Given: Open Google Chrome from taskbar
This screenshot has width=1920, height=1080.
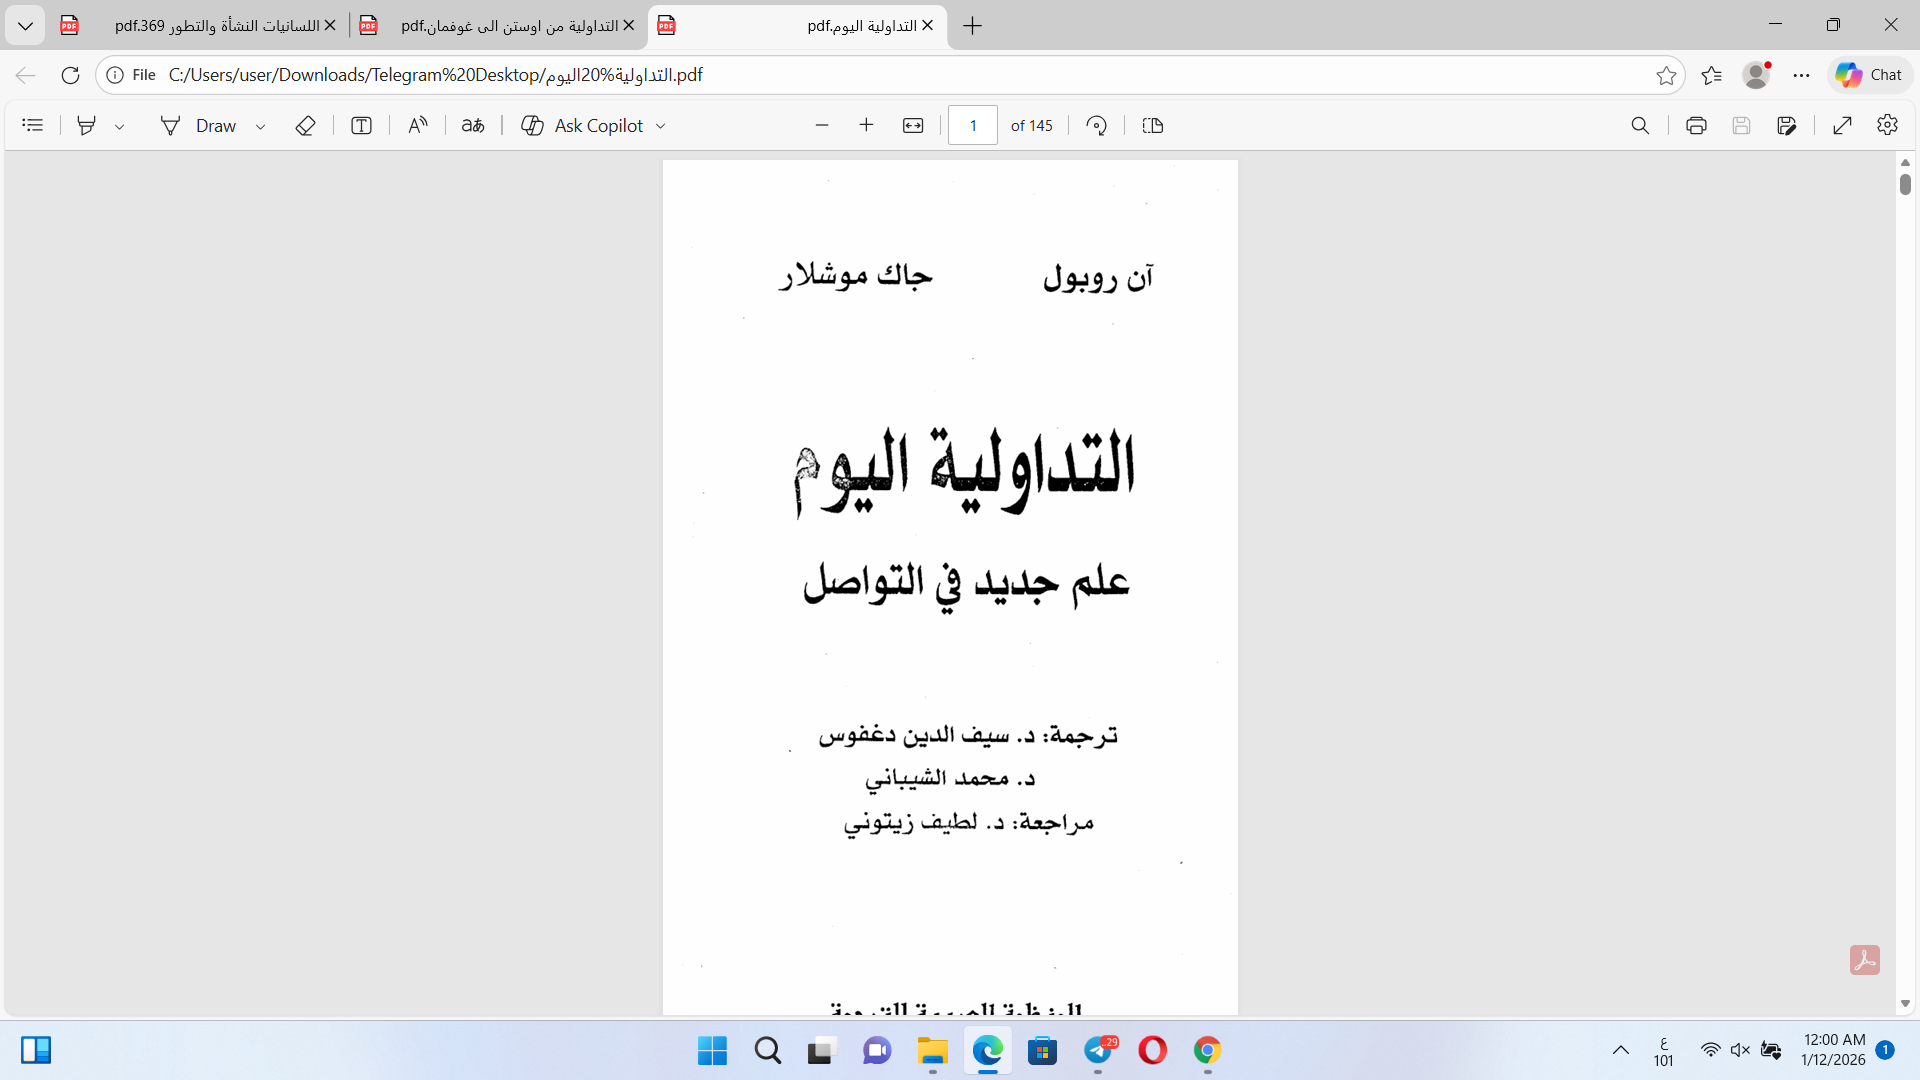Looking at the screenshot, I should [x=1207, y=1050].
